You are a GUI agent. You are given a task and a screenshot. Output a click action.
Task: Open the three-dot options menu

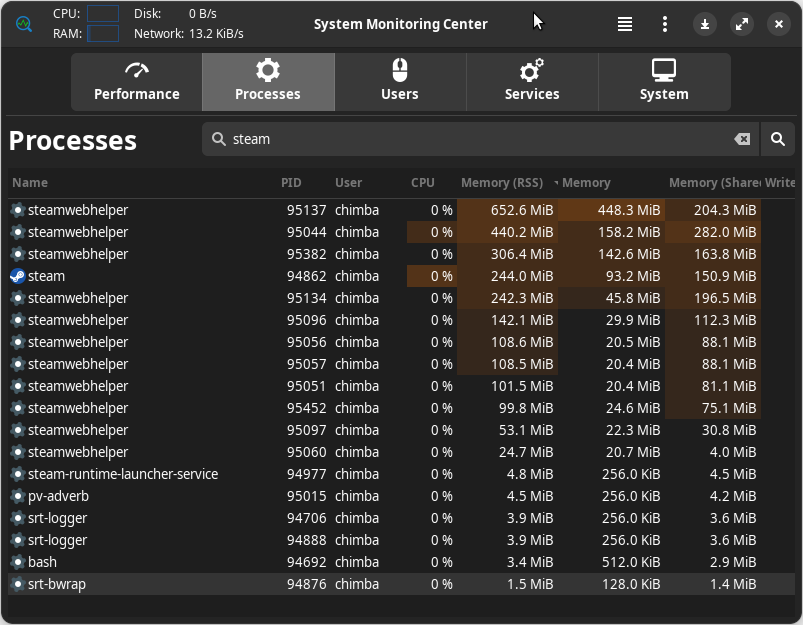pos(664,24)
